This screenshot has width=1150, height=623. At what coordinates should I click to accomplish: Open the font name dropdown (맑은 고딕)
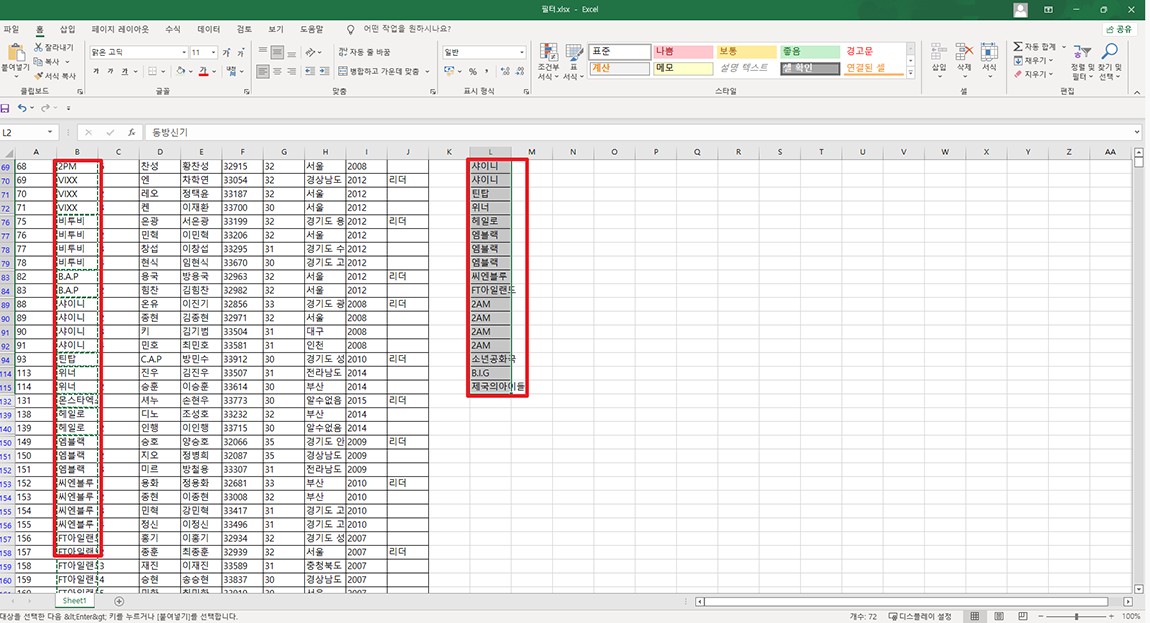coord(183,52)
